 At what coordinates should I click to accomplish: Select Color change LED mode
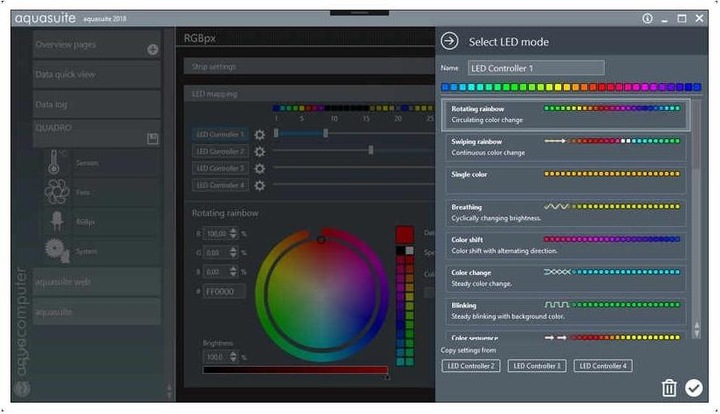(x=566, y=278)
